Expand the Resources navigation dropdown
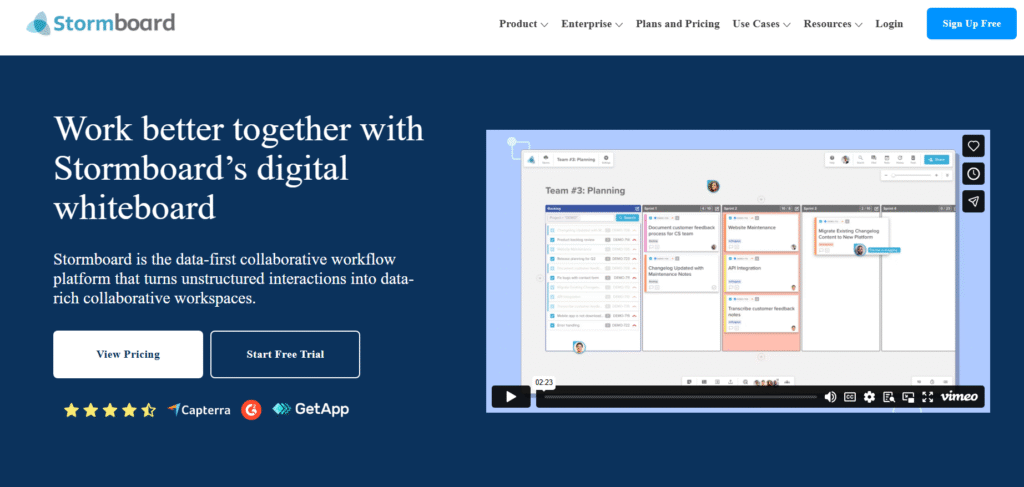 [x=833, y=24]
